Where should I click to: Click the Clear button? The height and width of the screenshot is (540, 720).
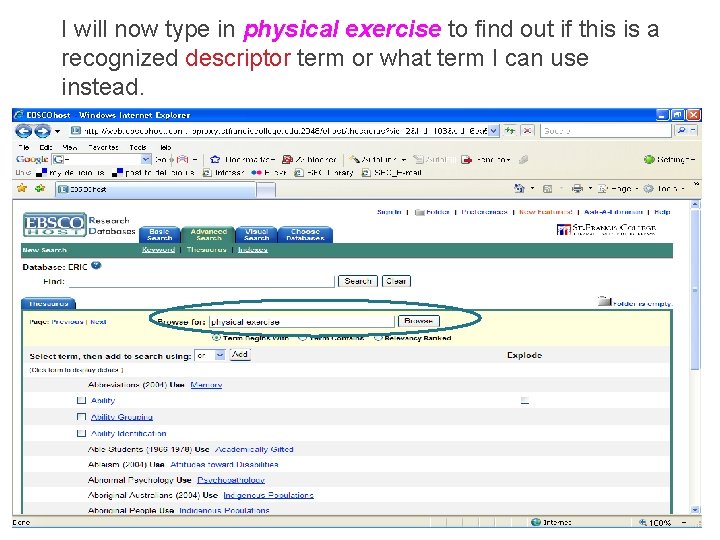[x=396, y=281]
